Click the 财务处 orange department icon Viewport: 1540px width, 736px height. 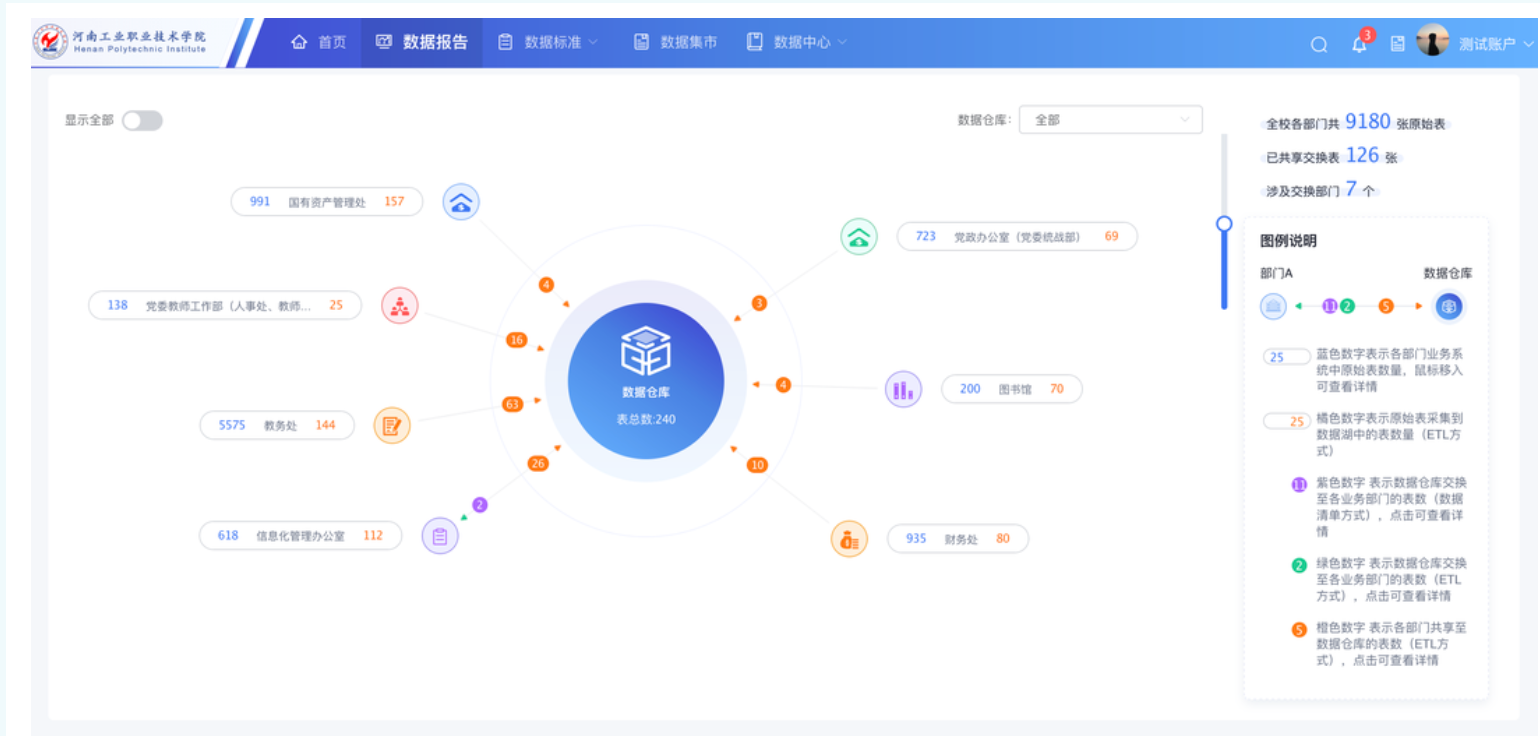848,538
